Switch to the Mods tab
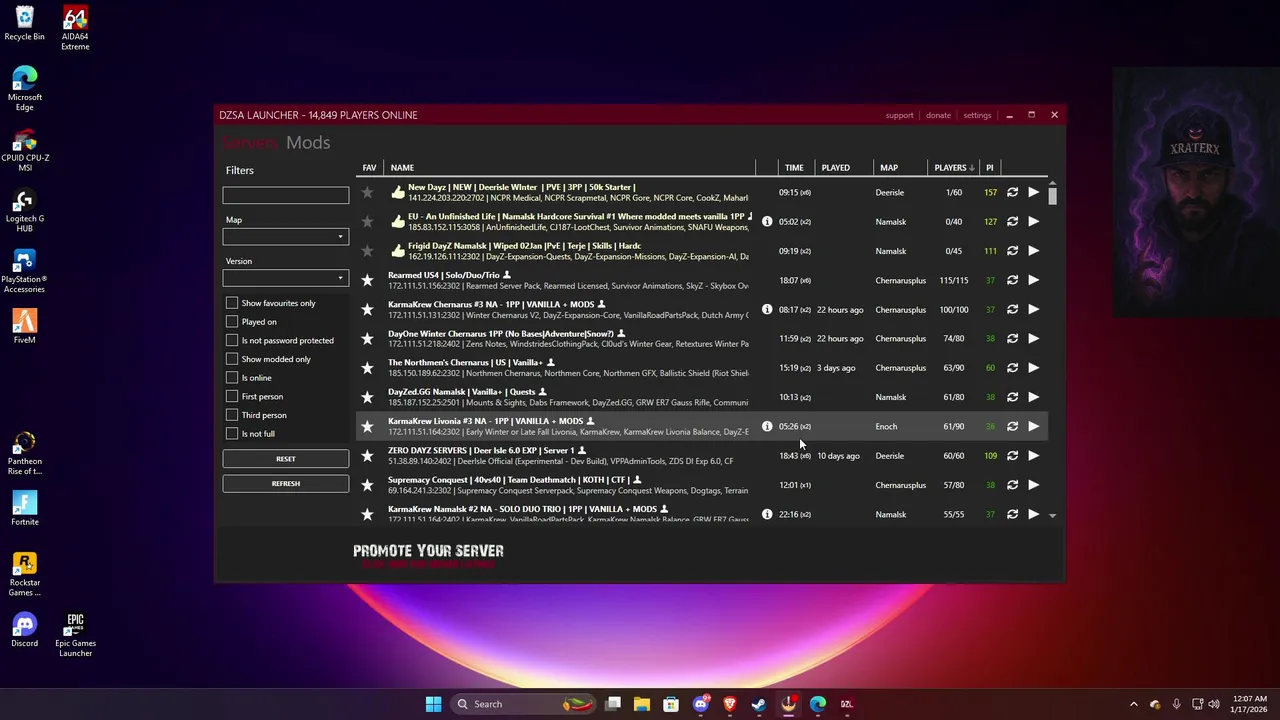 click(308, 143)
